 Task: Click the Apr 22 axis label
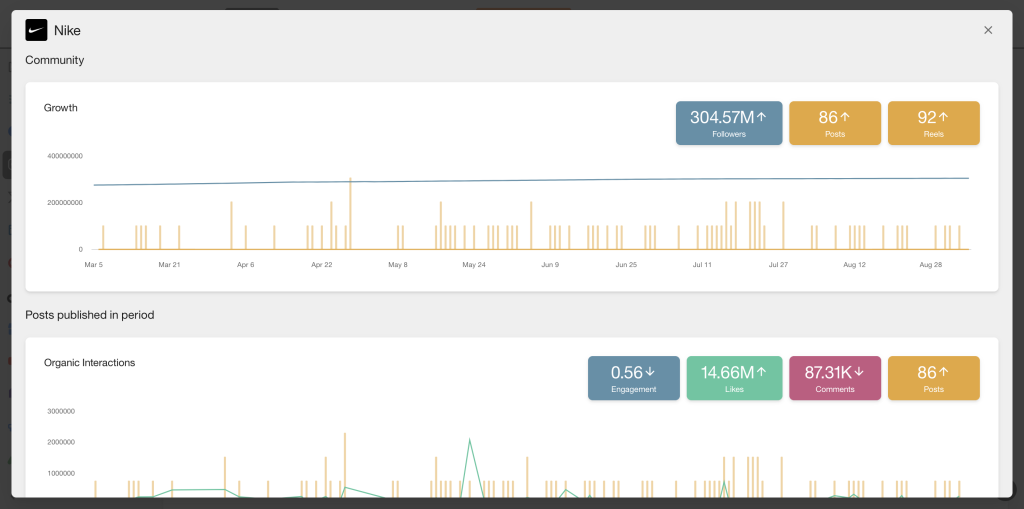[x=321, y=265]
